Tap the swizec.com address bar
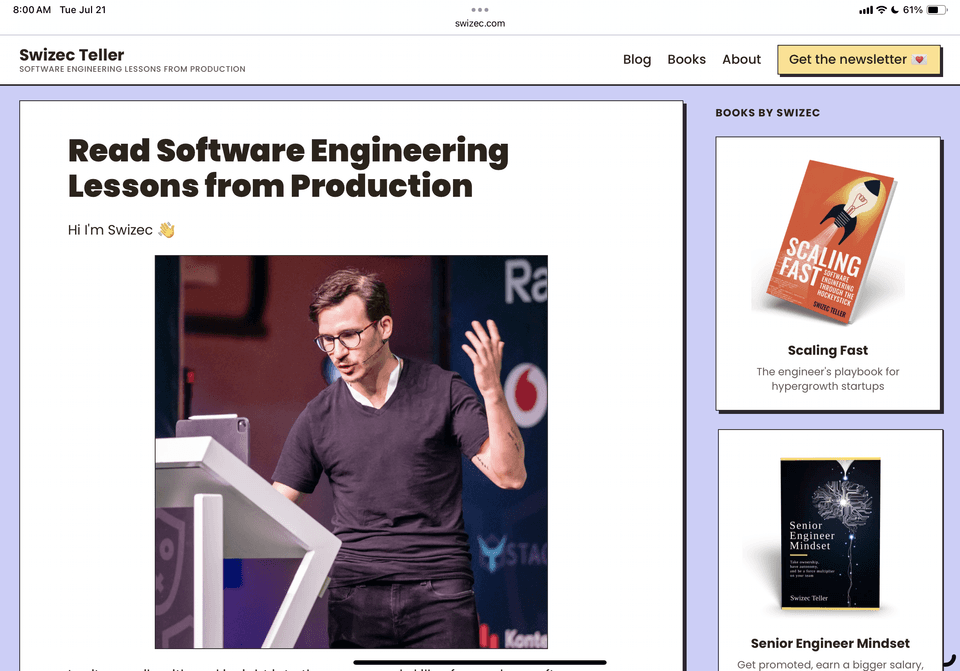The image size is (960, 671). [480, 23]
